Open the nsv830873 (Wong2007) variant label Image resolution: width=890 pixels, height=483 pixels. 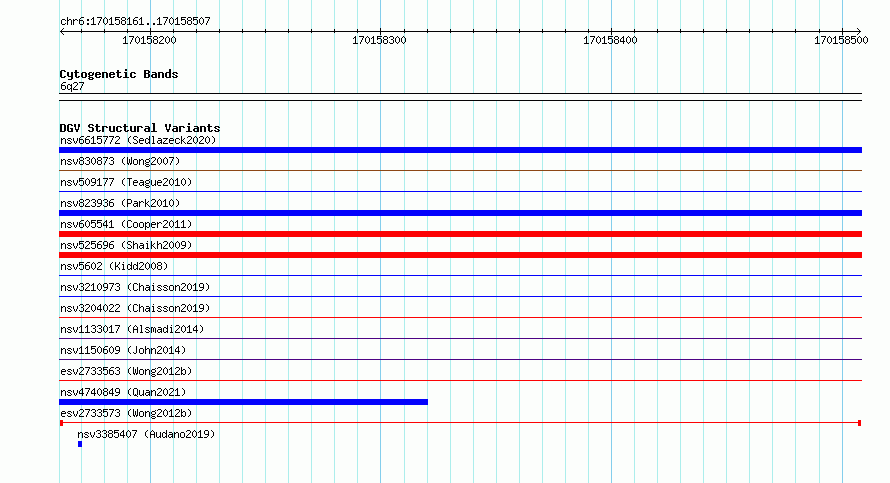tap(120, 161)
